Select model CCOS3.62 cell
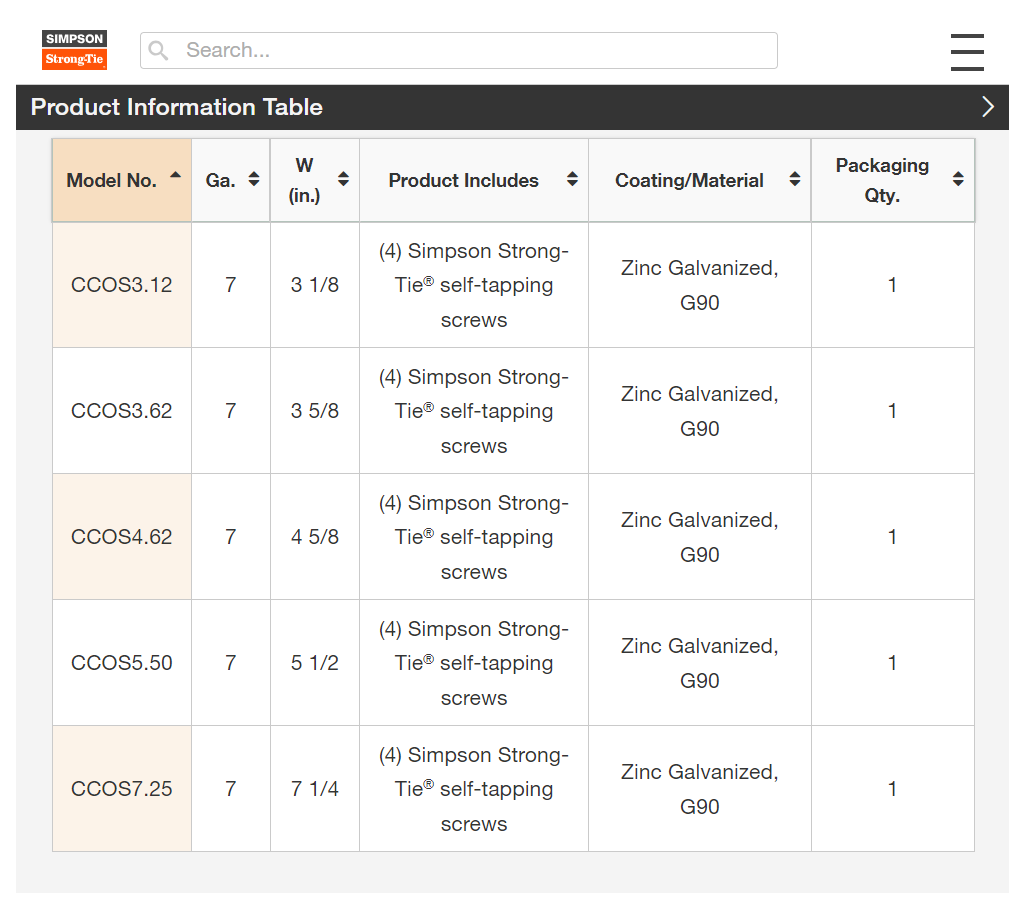Image resolution: width=1018 pixels, height=904 pixels. 122,411
